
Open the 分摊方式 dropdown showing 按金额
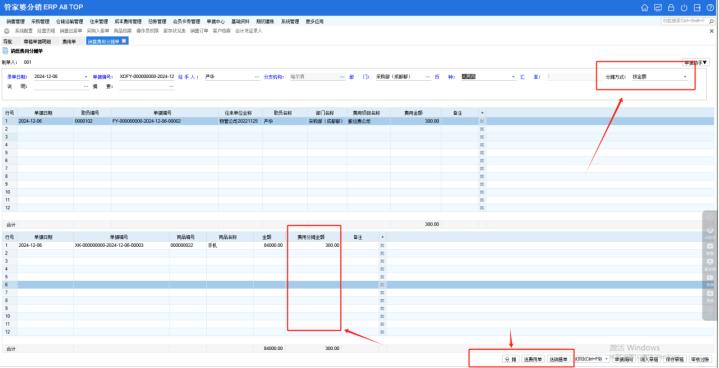[686, 77]
